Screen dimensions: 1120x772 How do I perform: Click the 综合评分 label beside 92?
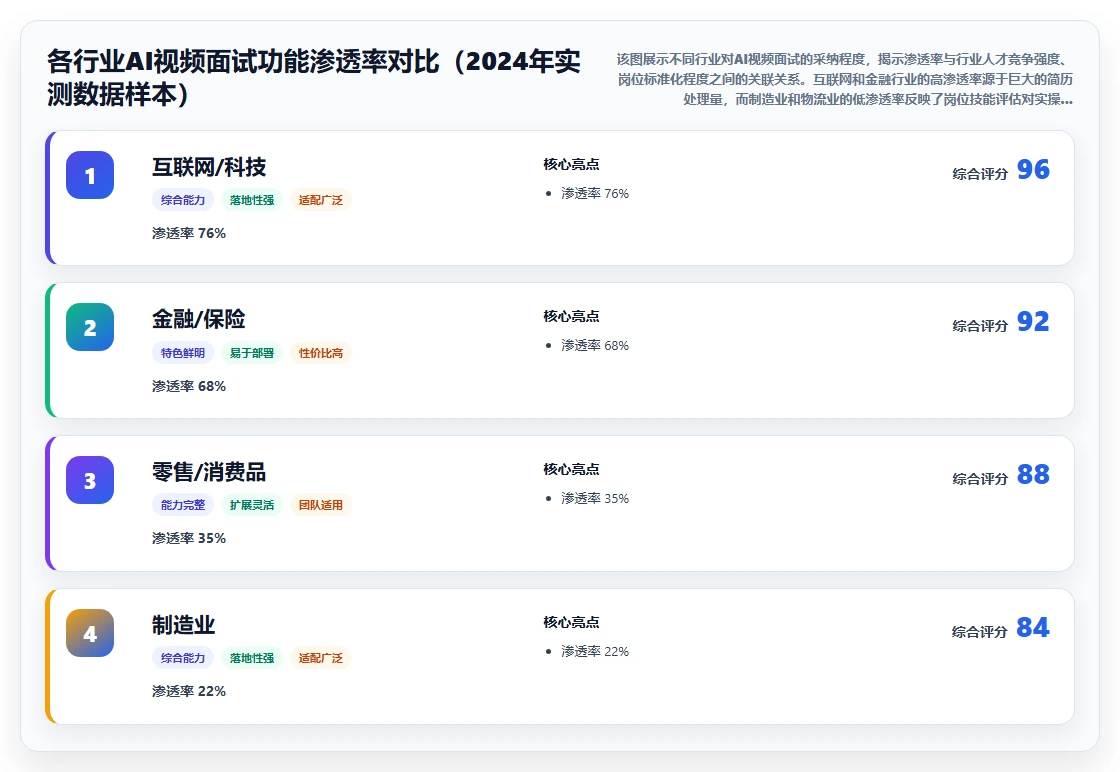[x=980, y=326]
